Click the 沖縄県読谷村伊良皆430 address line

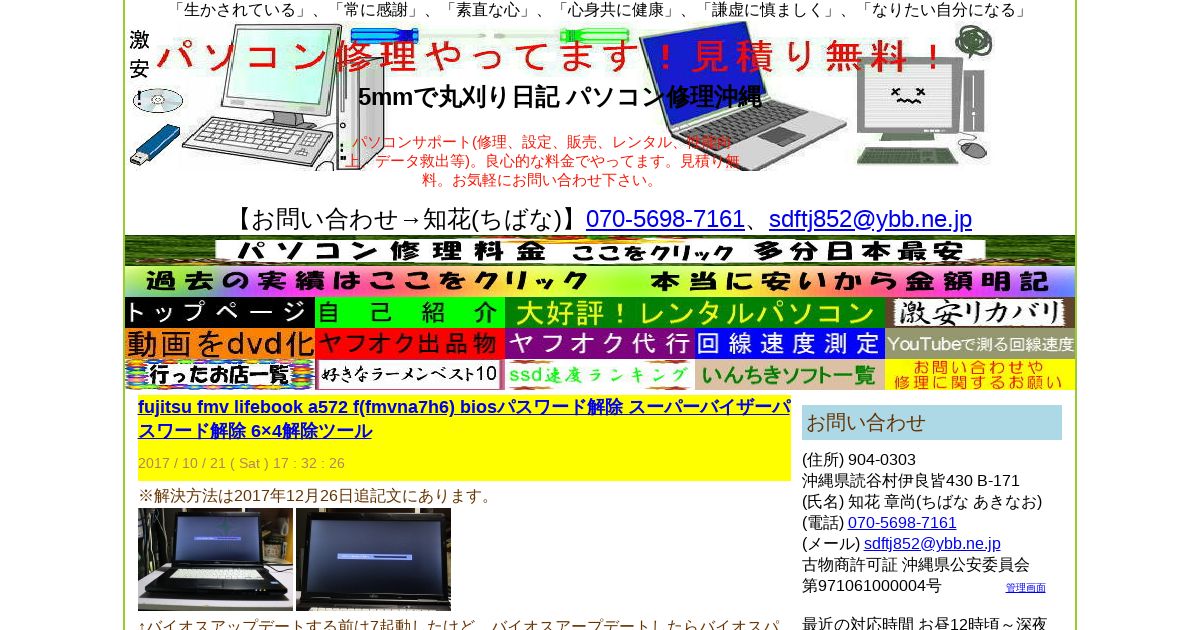(x=911, y=481)
